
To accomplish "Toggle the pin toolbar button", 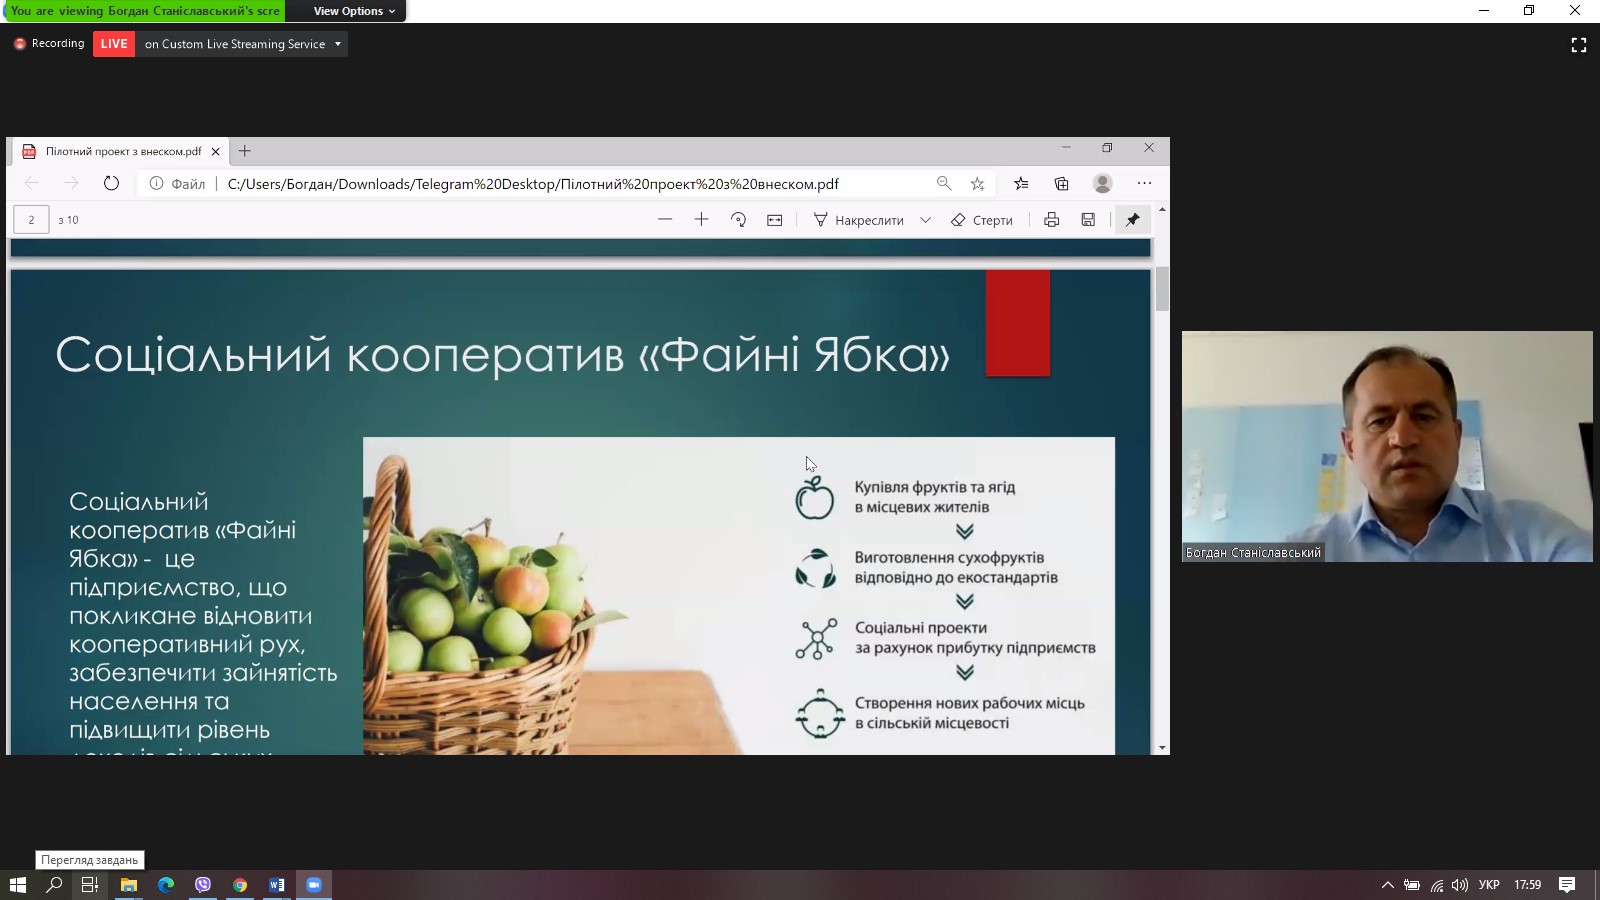I will (x=1132, y=220).
